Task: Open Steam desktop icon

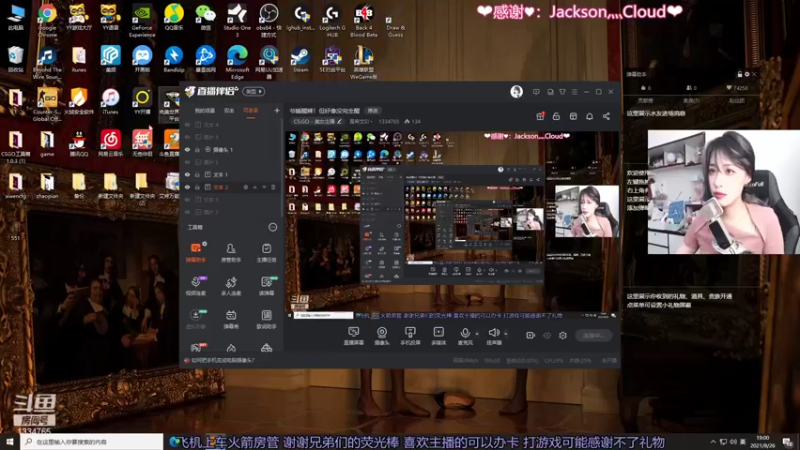Action: coord(300,59)
